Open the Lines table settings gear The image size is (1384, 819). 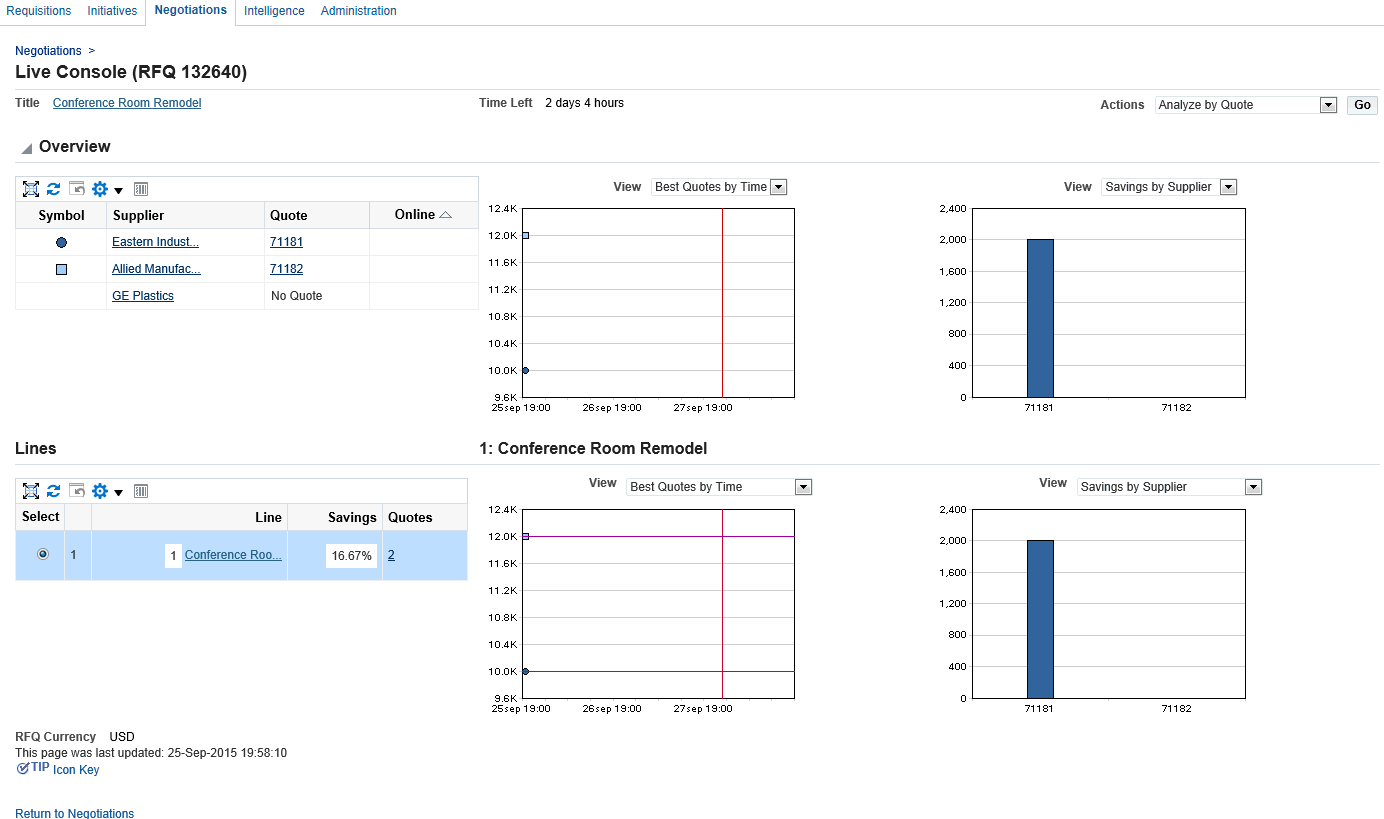(x=100, y=491)
